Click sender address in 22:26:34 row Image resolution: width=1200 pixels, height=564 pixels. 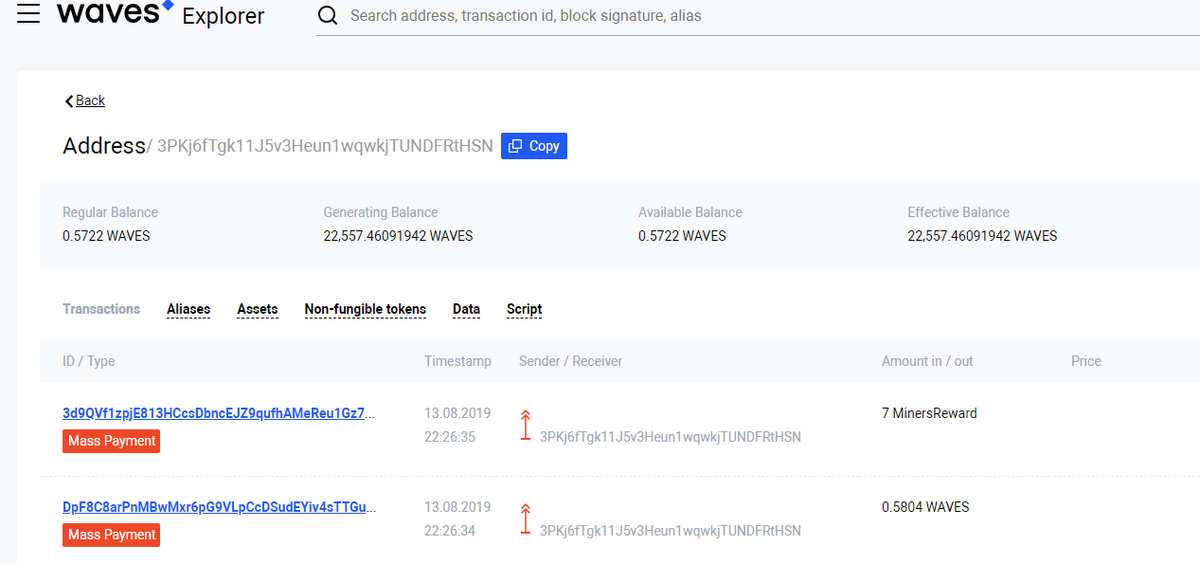click(670, 531)
